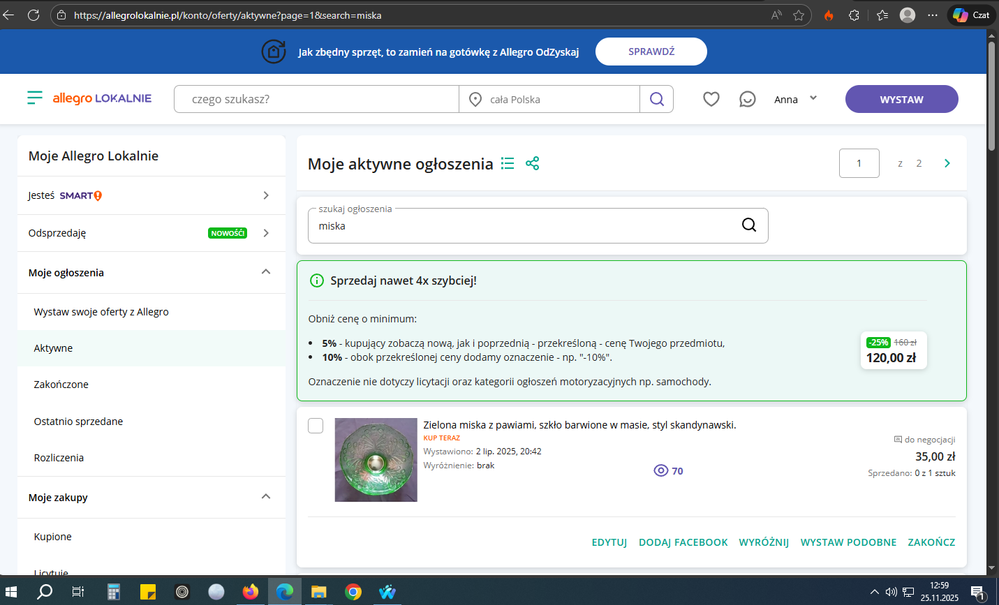Open 'Ostatnio sprzedane' in sidebar
Image resolution: width=999 pixels, height=605 pixels.
pos(78,421)
